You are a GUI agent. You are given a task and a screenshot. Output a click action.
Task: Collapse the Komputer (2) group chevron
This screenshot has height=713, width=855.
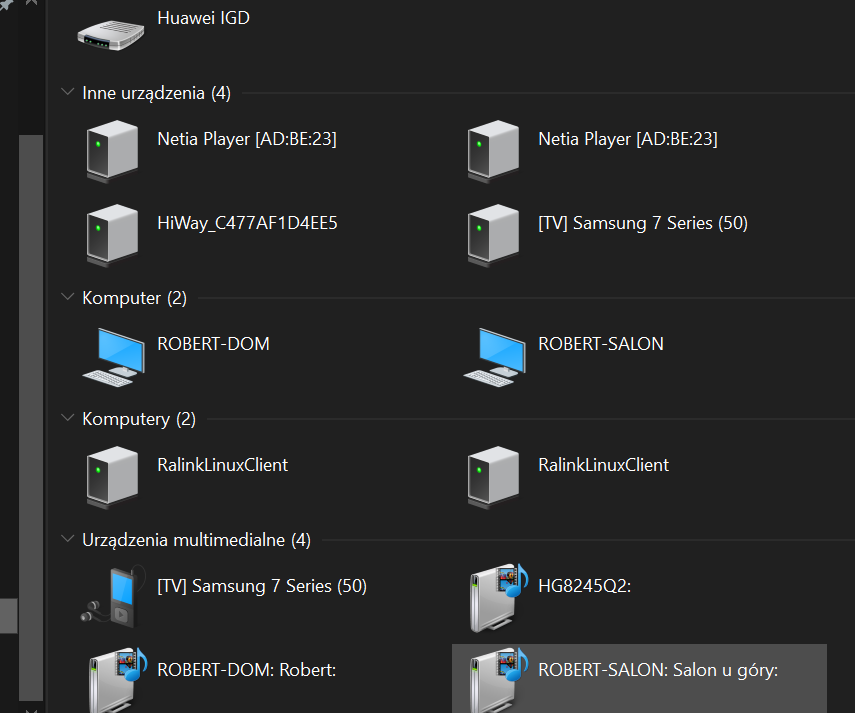[x=68, y=297]
